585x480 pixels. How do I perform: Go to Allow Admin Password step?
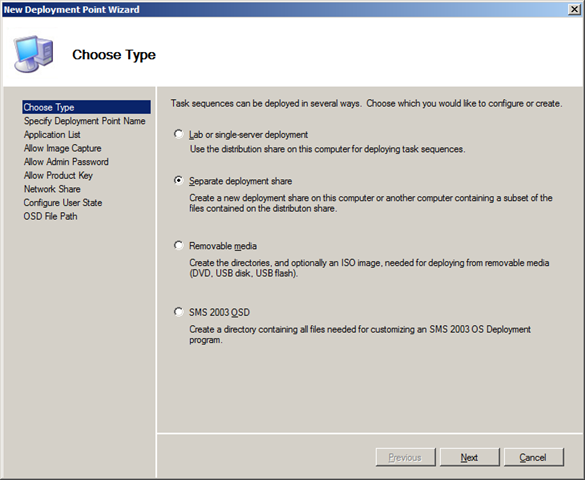point(66,161)
